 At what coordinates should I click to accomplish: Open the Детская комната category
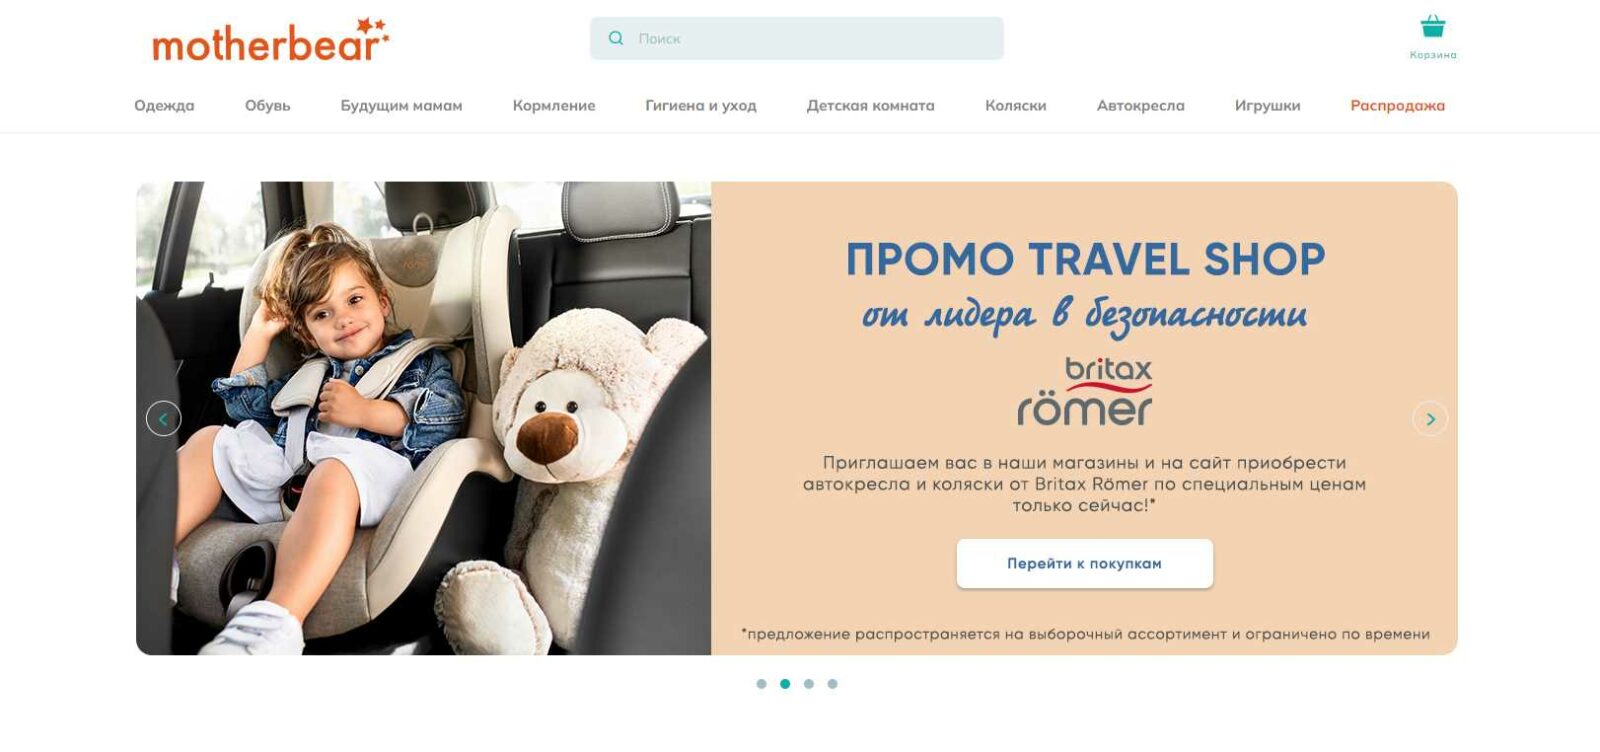[871, 106]
